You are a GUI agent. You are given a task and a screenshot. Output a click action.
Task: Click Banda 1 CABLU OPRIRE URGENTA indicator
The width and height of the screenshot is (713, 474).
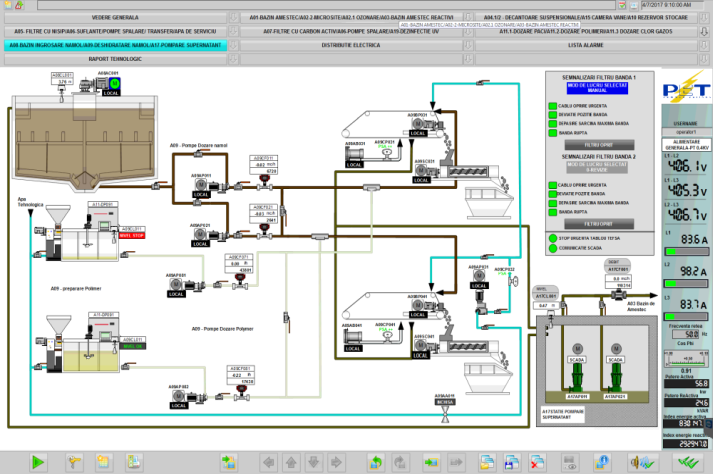[553, 106]
